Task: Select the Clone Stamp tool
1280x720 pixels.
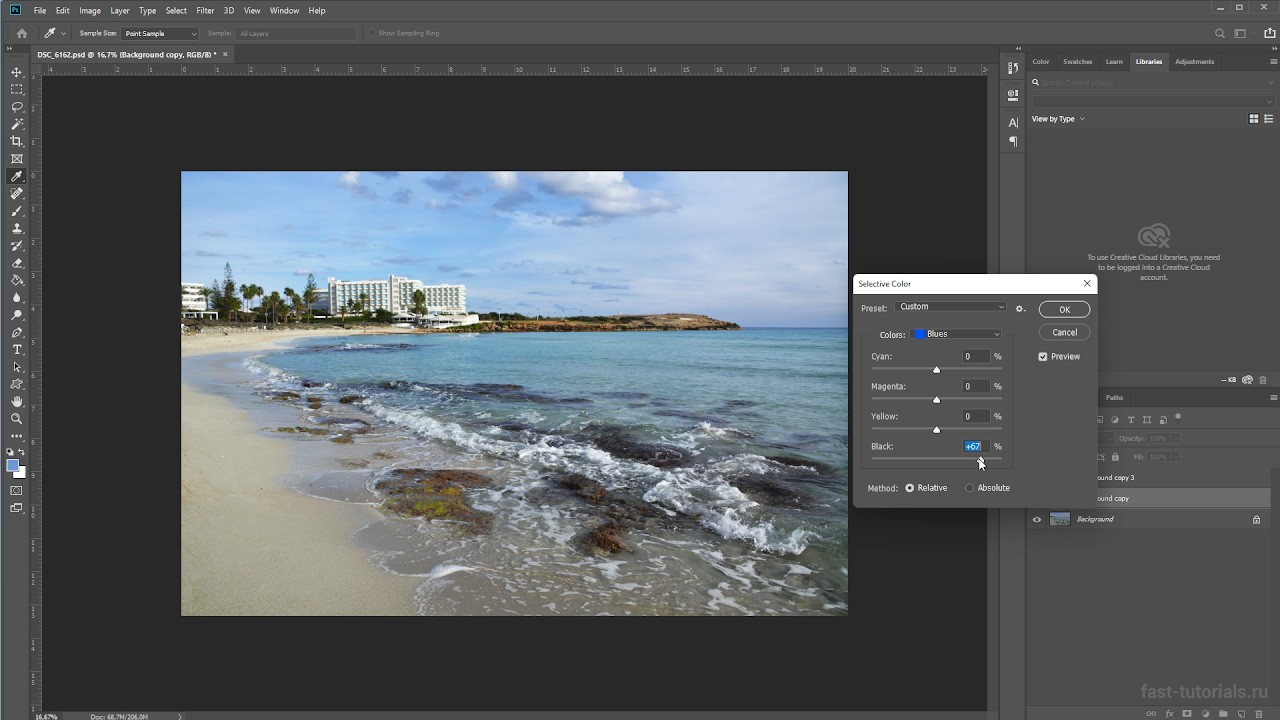Action: [x=17, y=229]
